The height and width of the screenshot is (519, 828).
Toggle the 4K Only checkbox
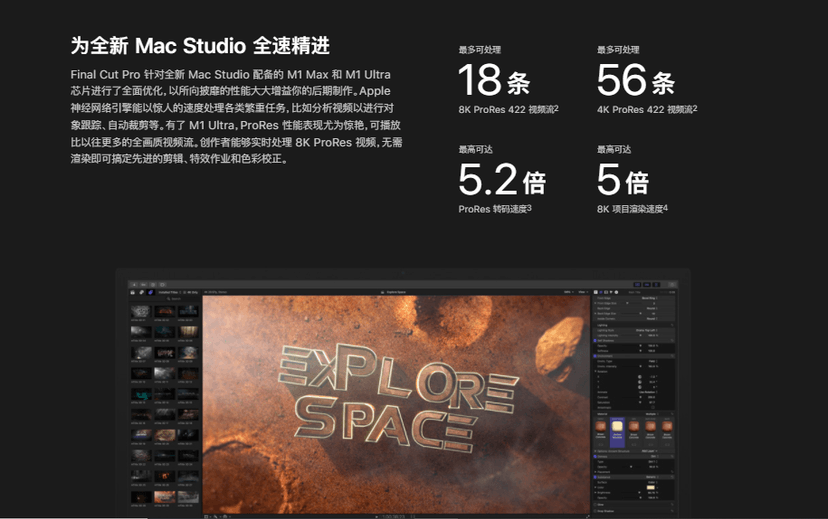(184, 292)
